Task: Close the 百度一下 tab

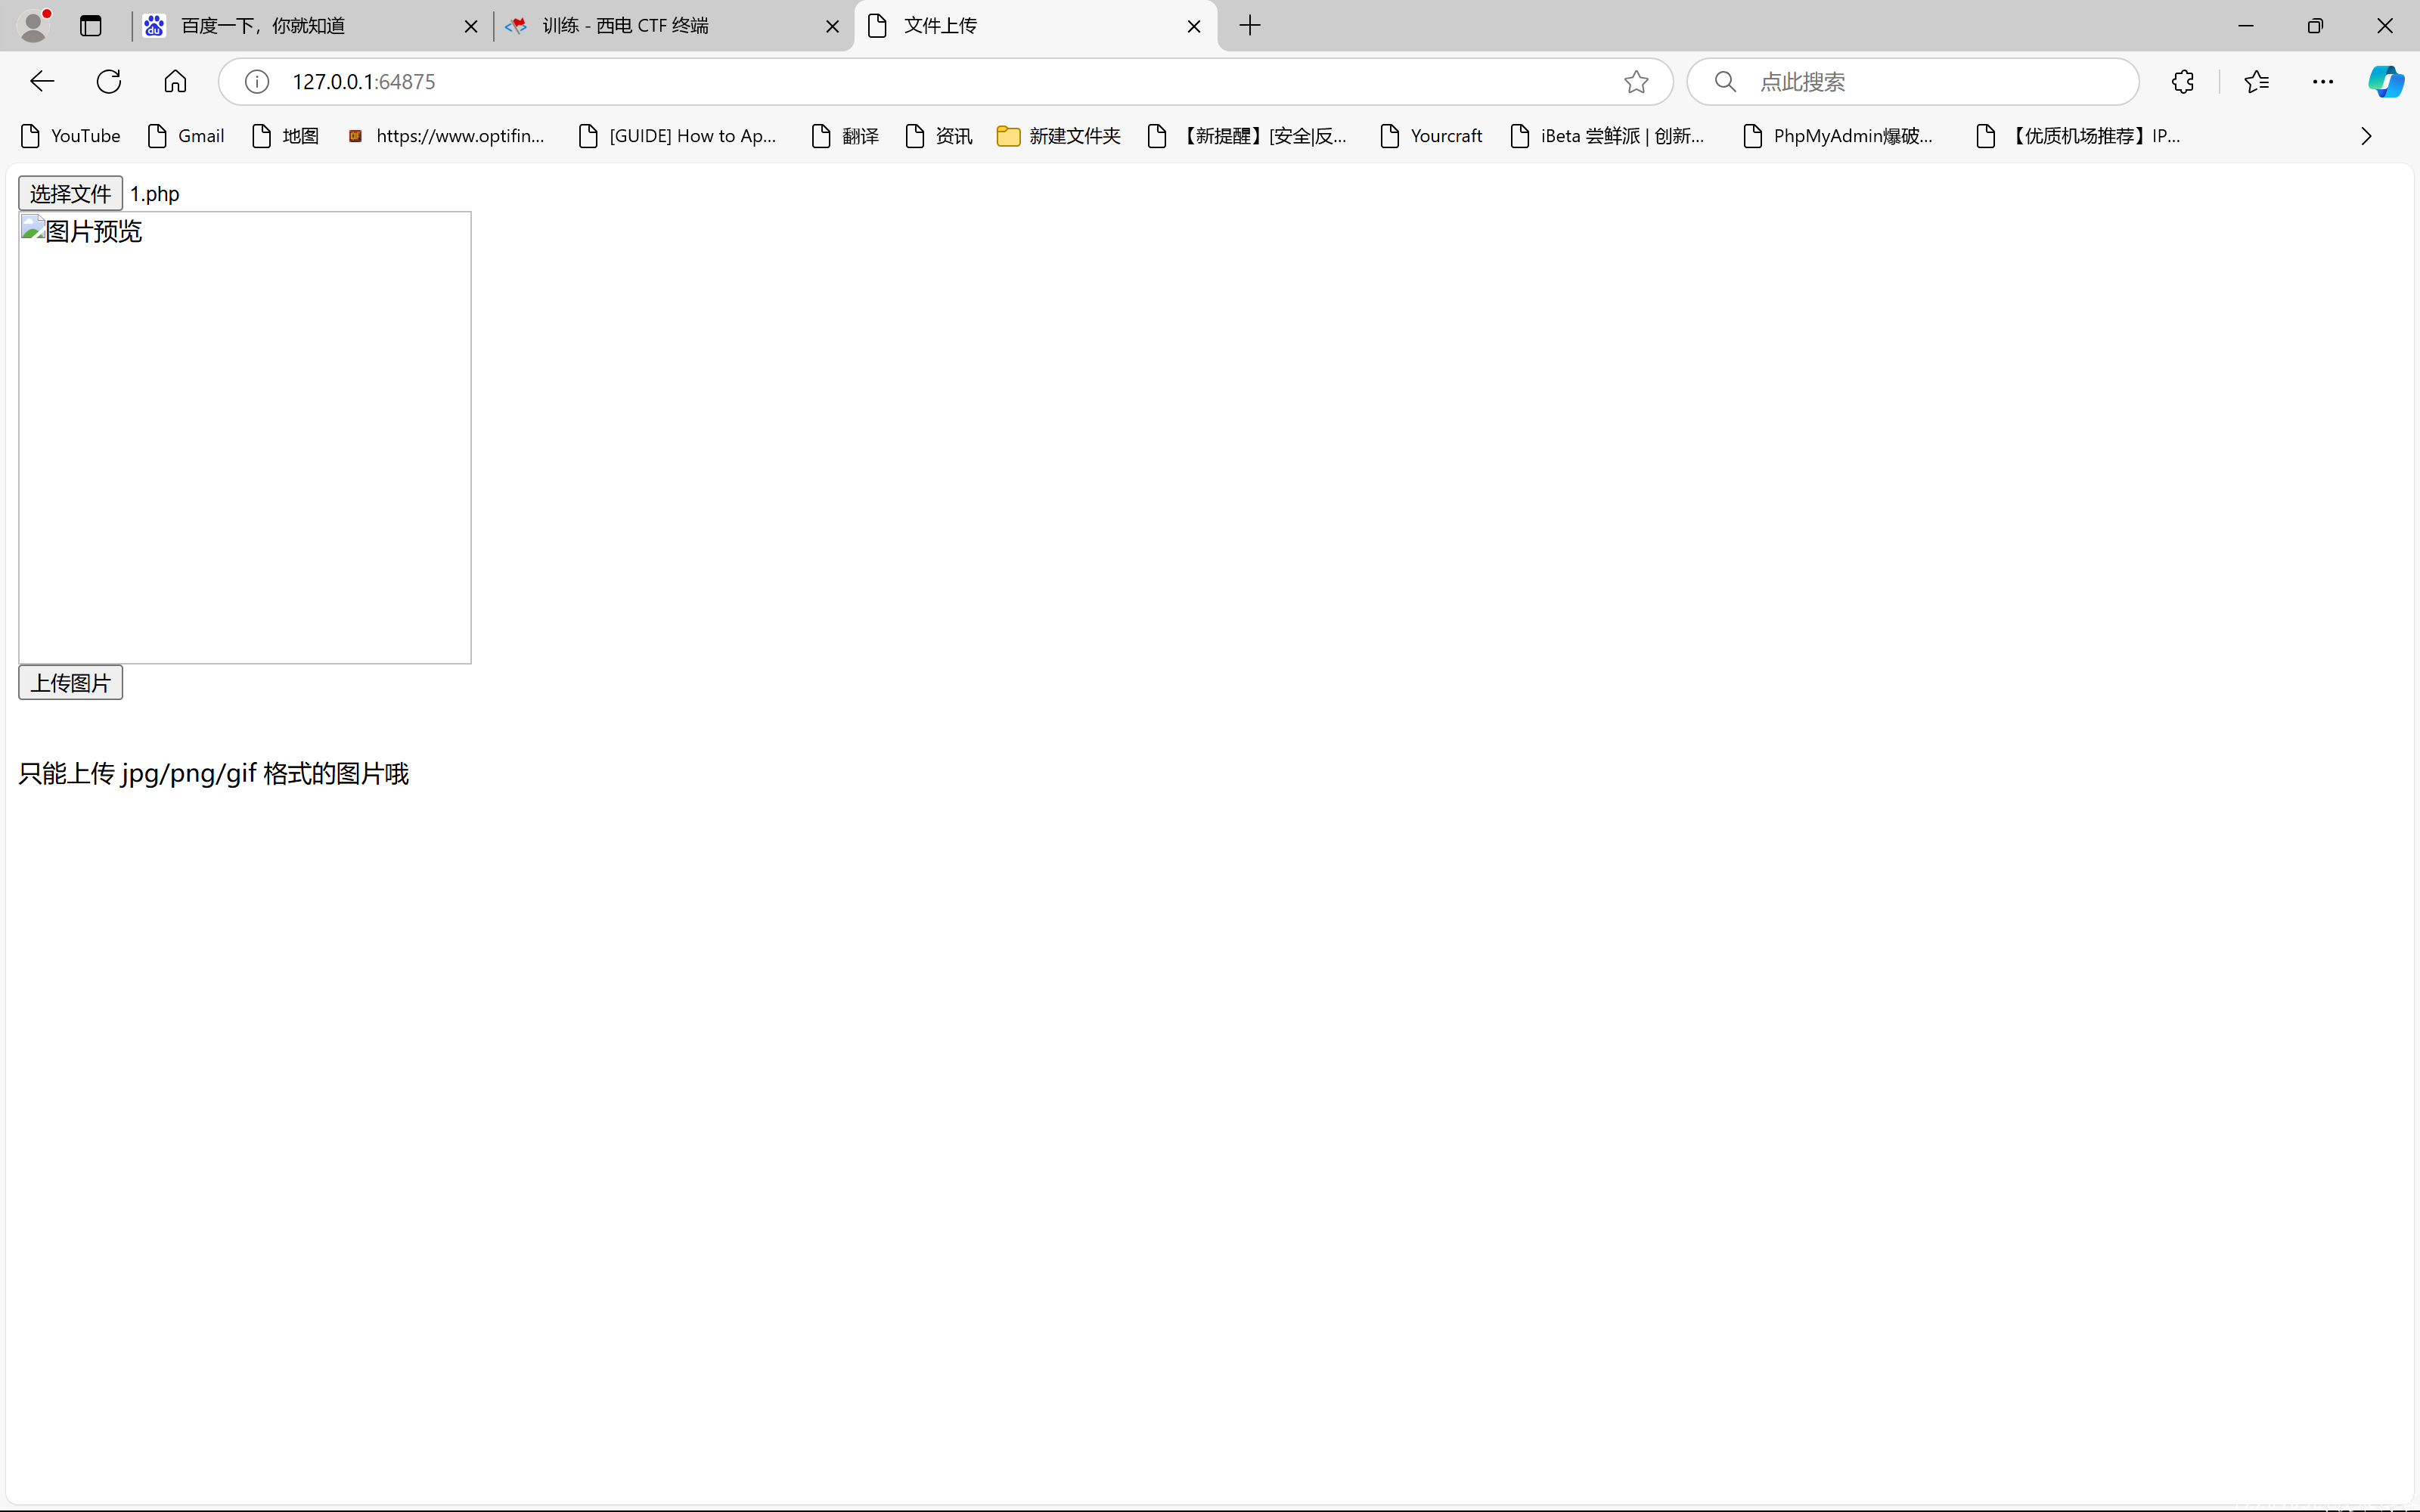Action: [x=471, y=27]
